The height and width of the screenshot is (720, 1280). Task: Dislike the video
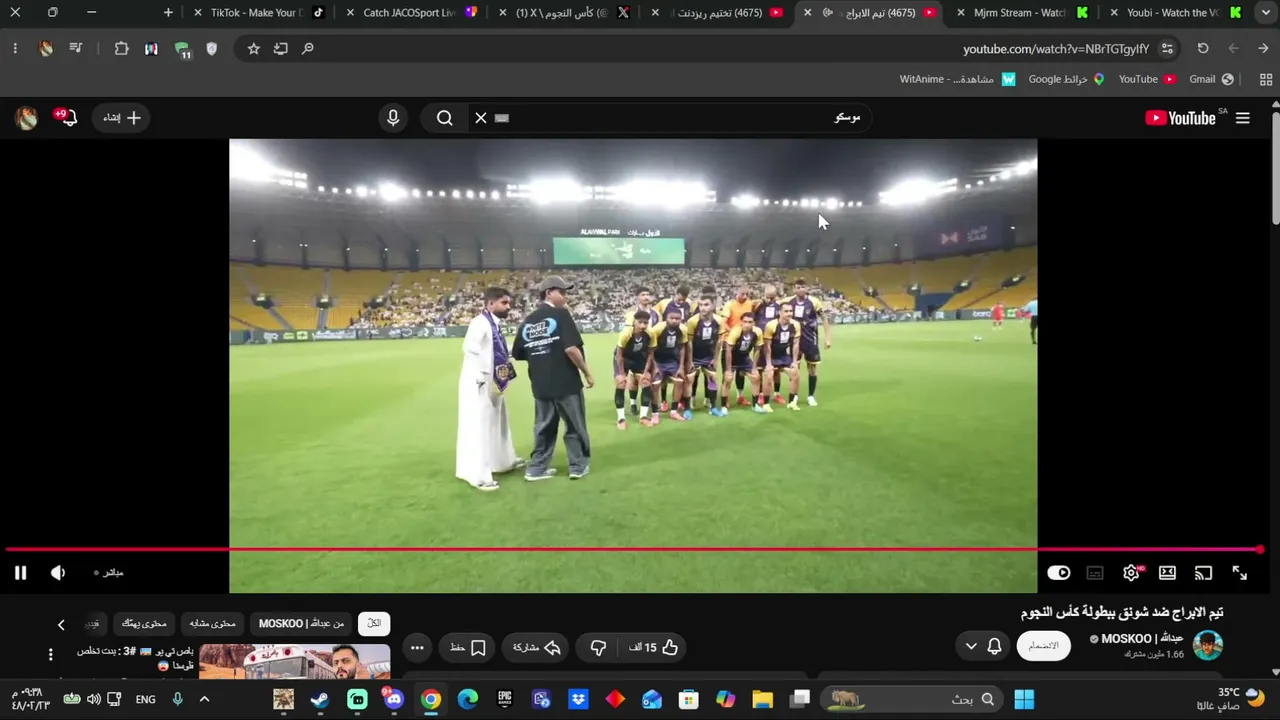(x=598, y=647)
